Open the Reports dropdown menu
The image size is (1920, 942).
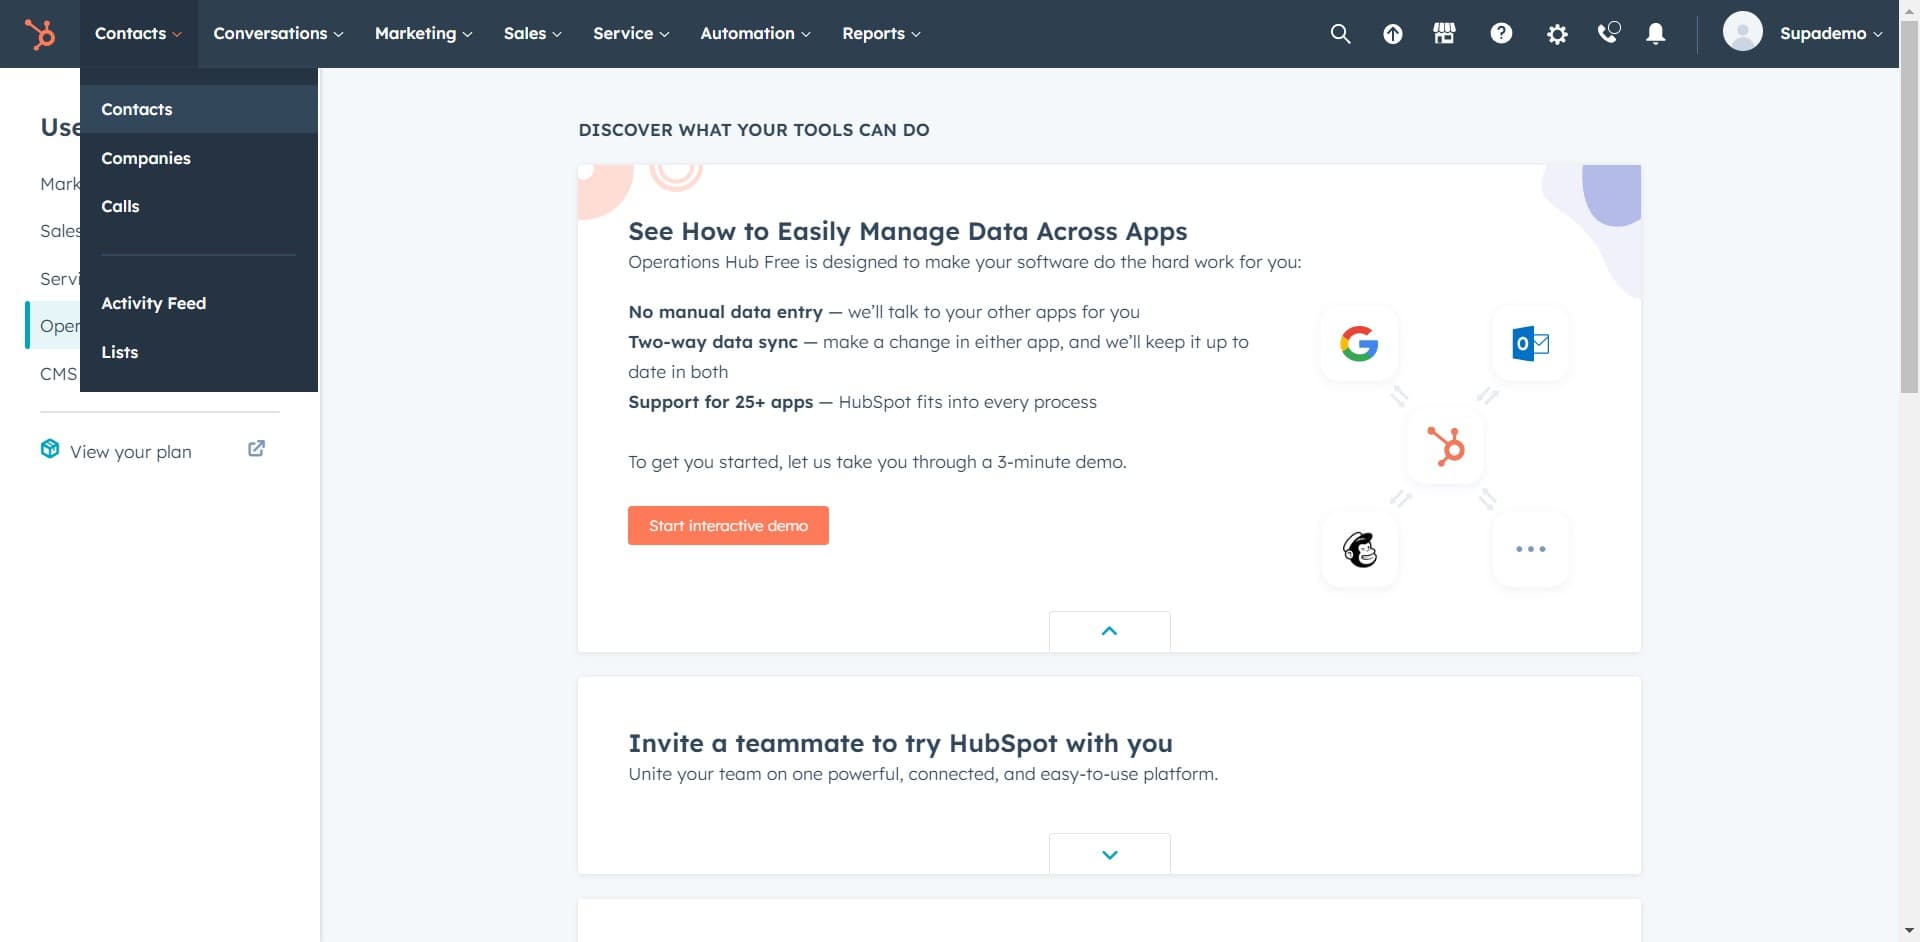881,34
